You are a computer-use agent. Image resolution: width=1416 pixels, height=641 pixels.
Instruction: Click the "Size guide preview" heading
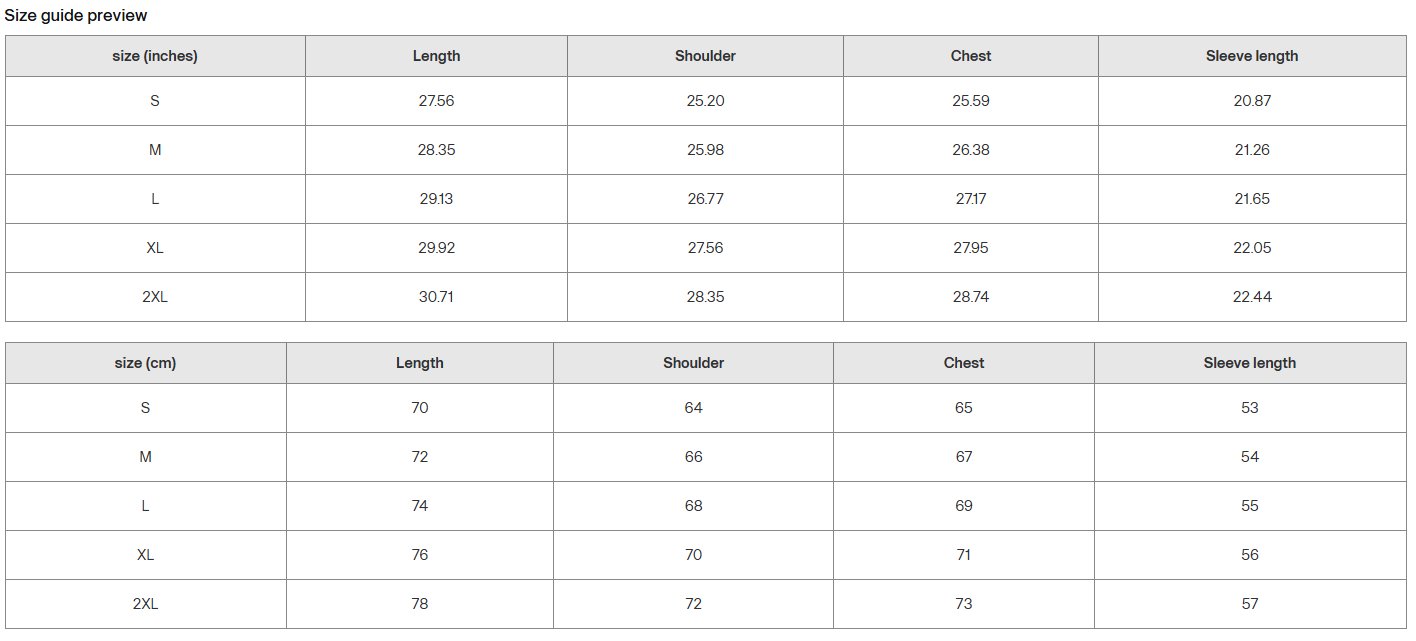[76, 15]
